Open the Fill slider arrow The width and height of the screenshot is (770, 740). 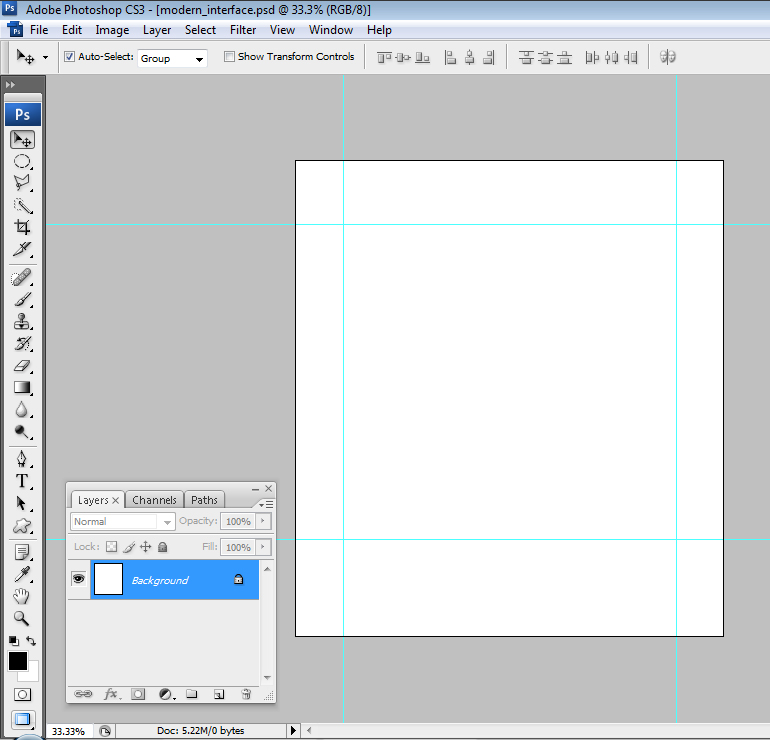(263, 547)
